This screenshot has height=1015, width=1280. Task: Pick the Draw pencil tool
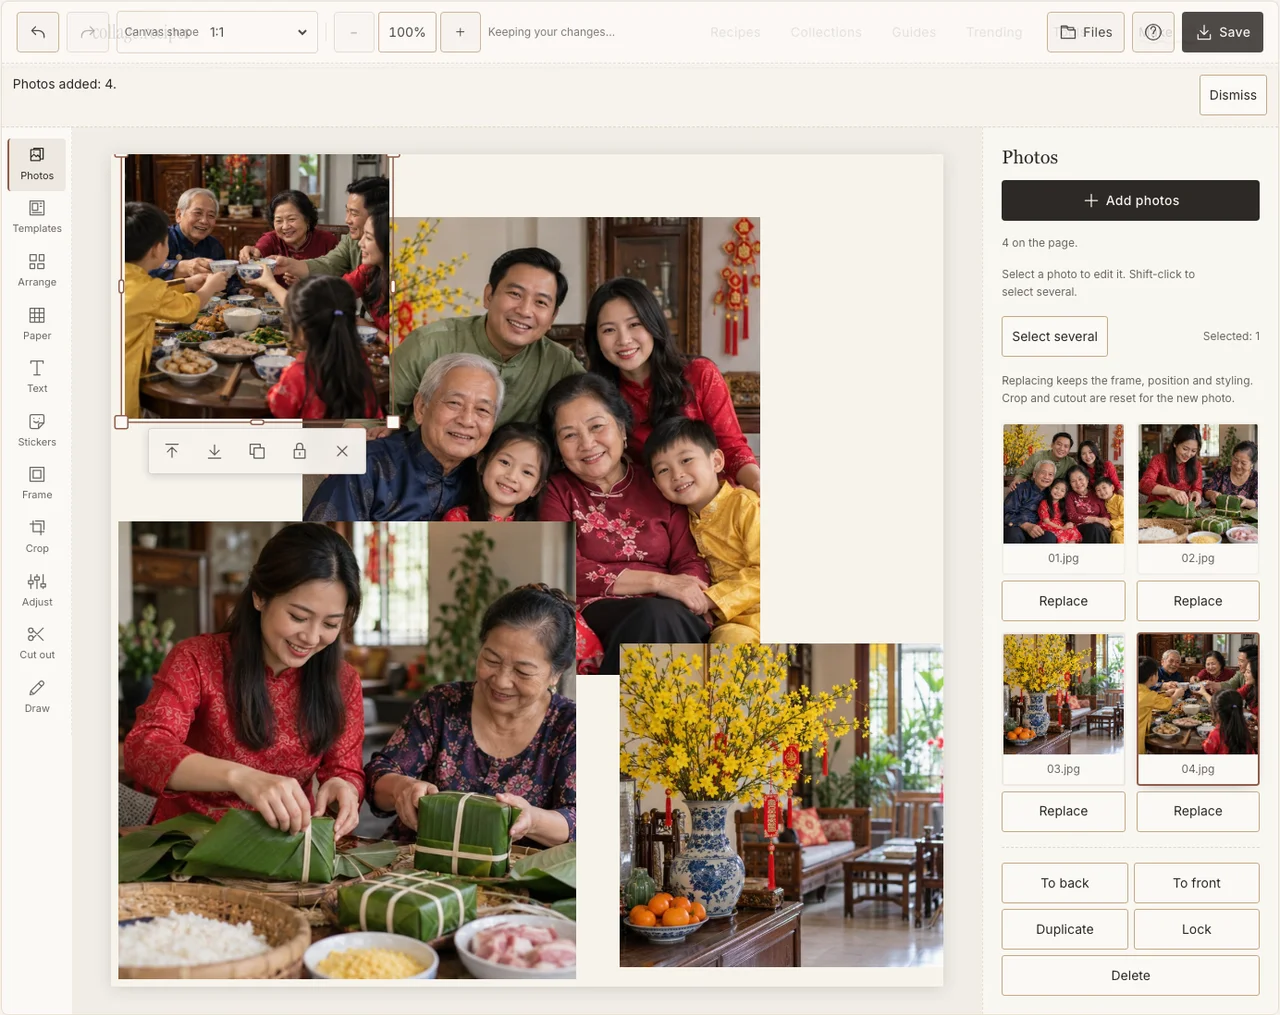point(37,697)
